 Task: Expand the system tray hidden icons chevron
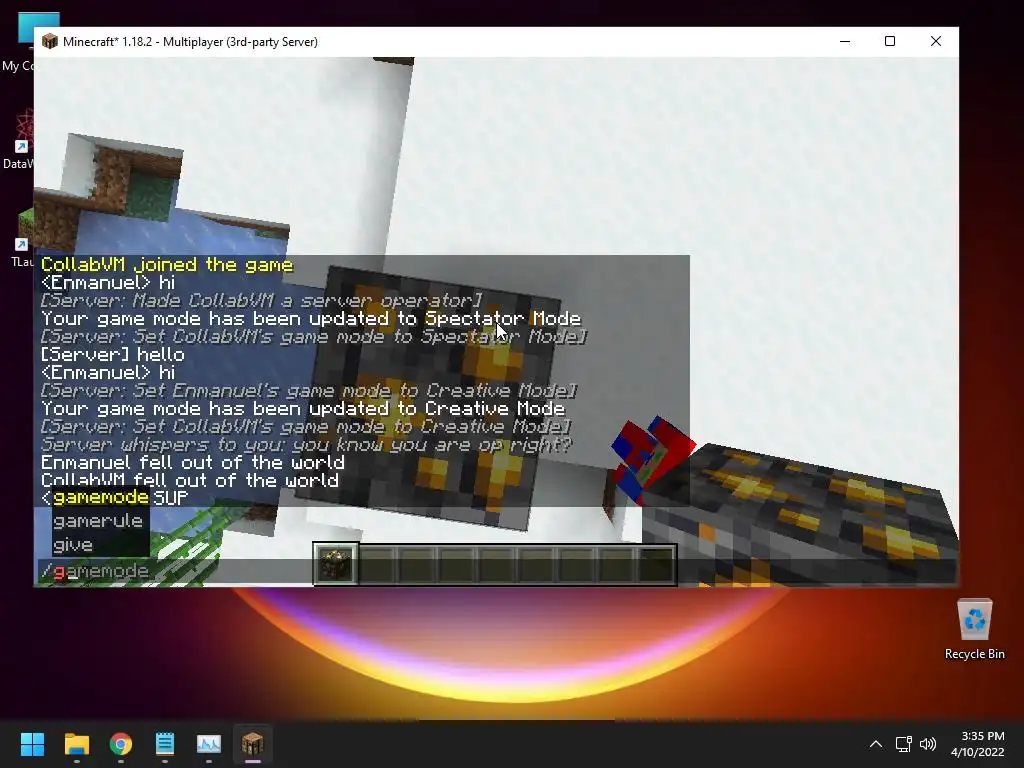876,744
